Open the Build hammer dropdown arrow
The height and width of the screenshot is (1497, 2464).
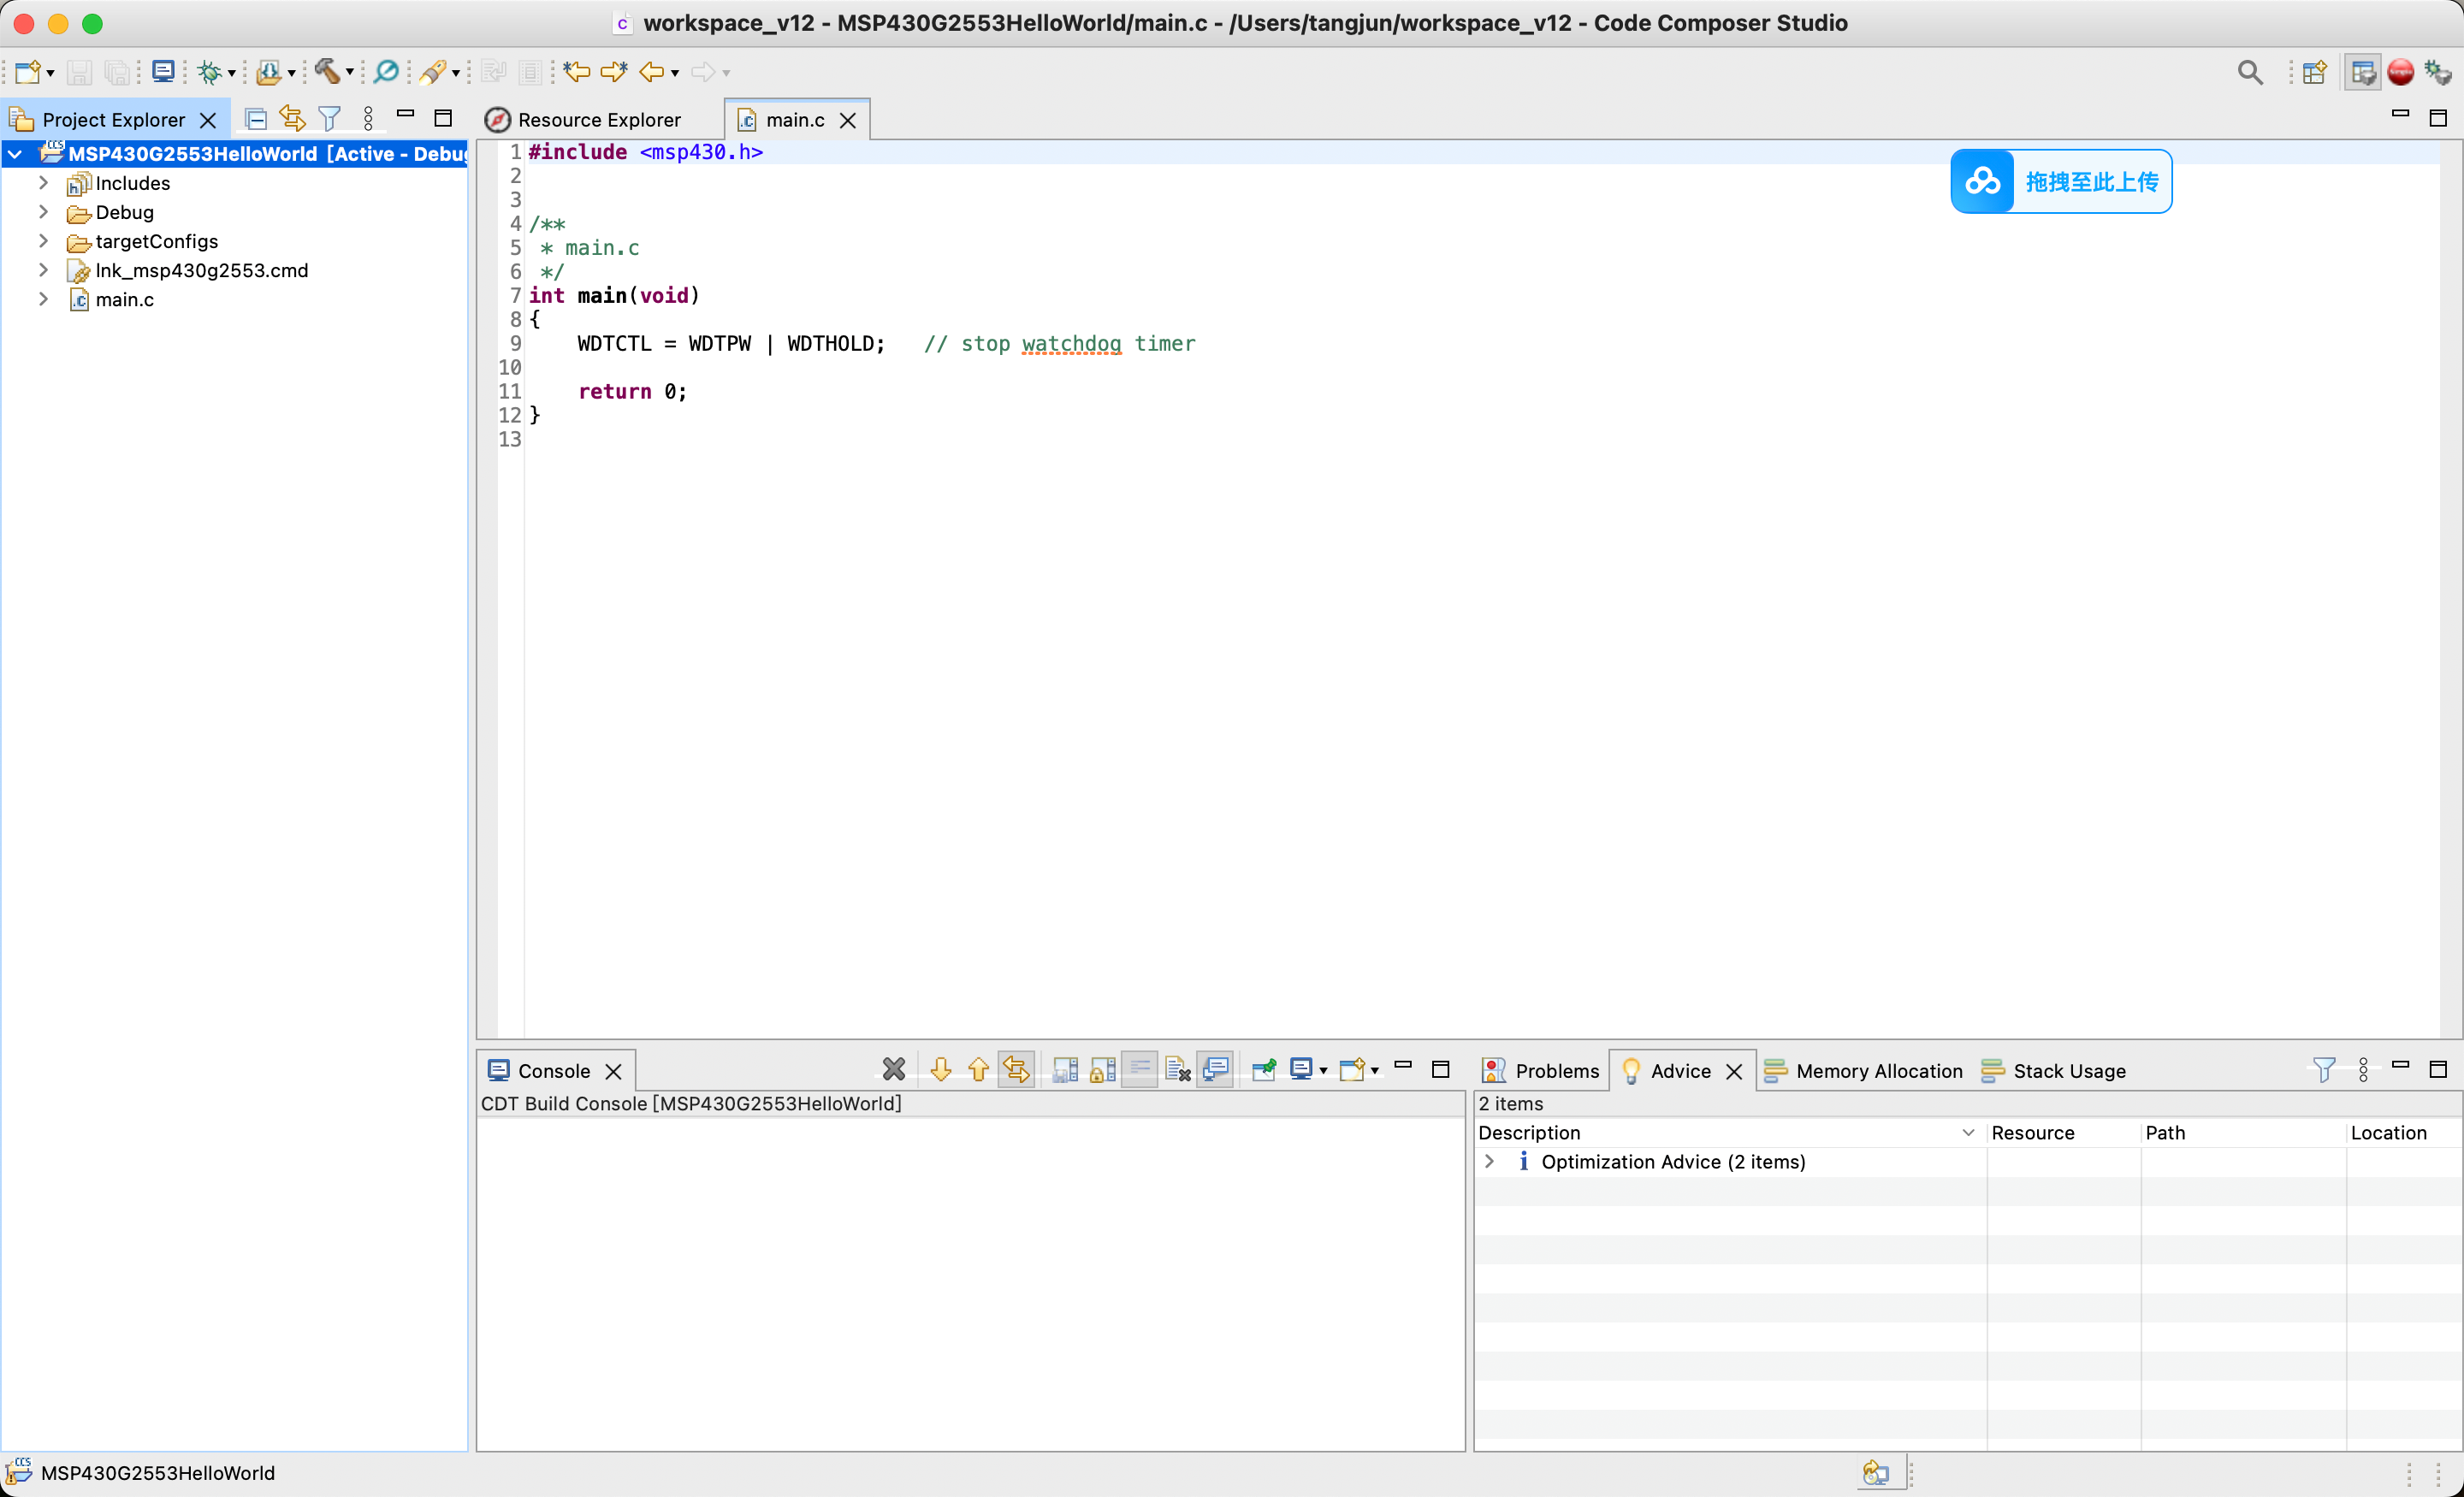[x=349, y=73]
